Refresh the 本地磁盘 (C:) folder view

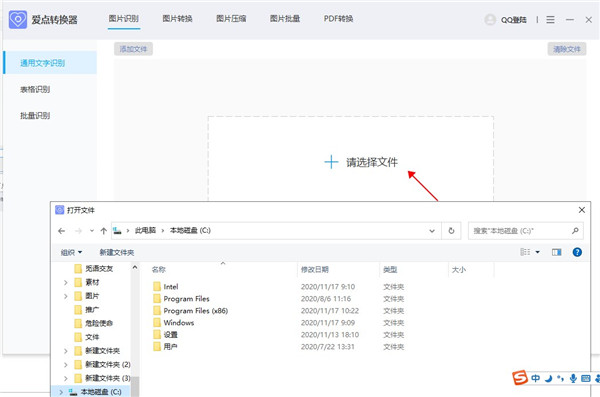pos(451,230)
